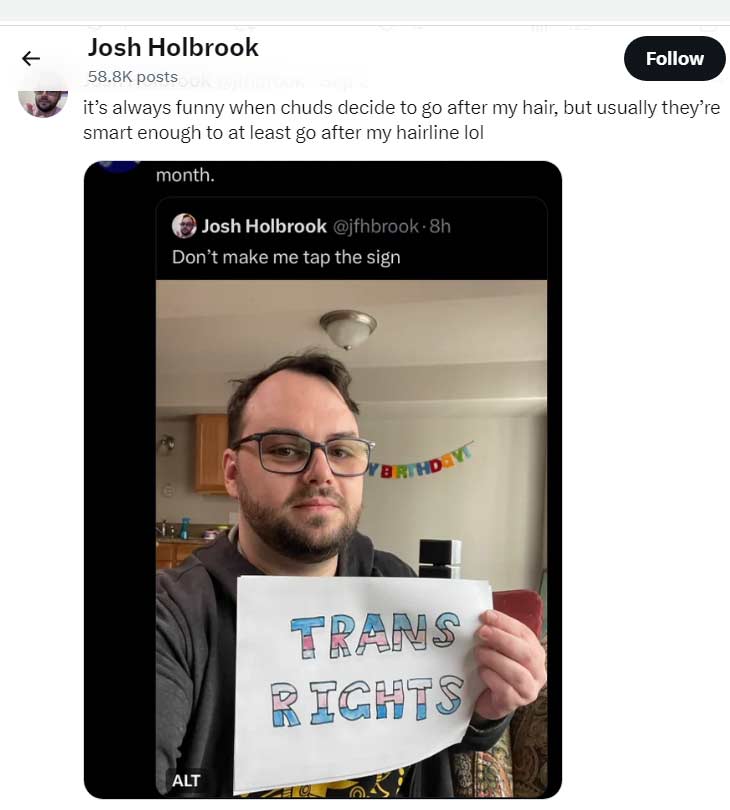730x810 pixels.
Task: Click the ceiling light fixture in photo
Action: [348, 329]
